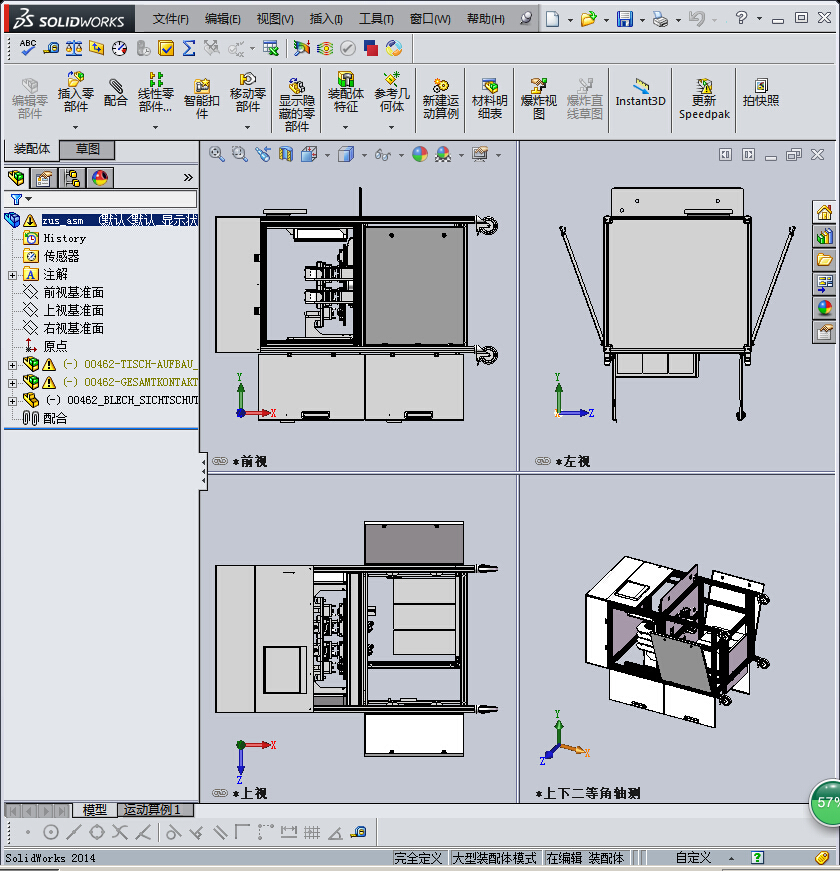
Task: Open Hide/Show Items glasses dropdown arrow
Action: (x=401, y=155)
